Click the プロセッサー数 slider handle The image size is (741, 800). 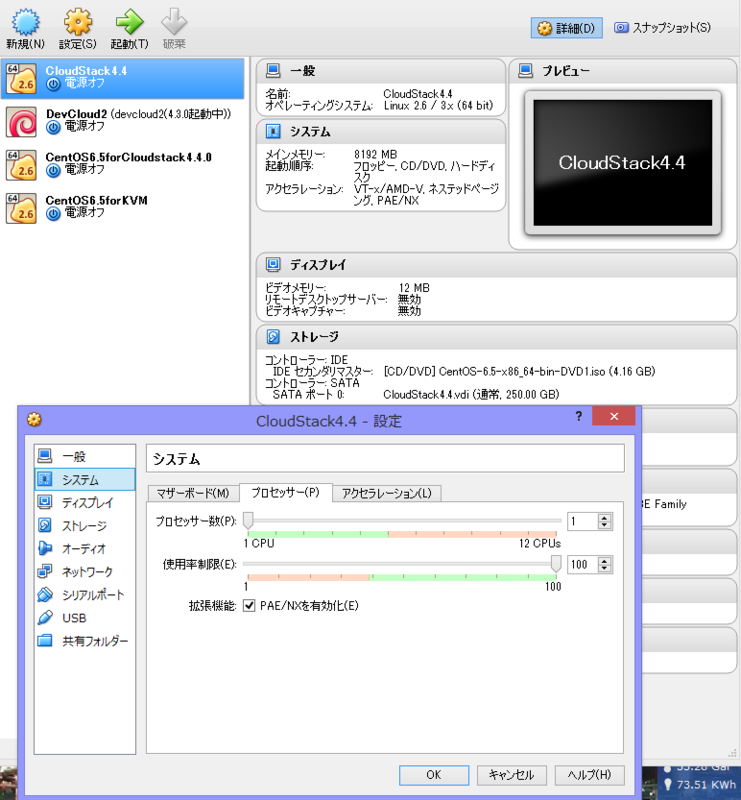(248, 521)
